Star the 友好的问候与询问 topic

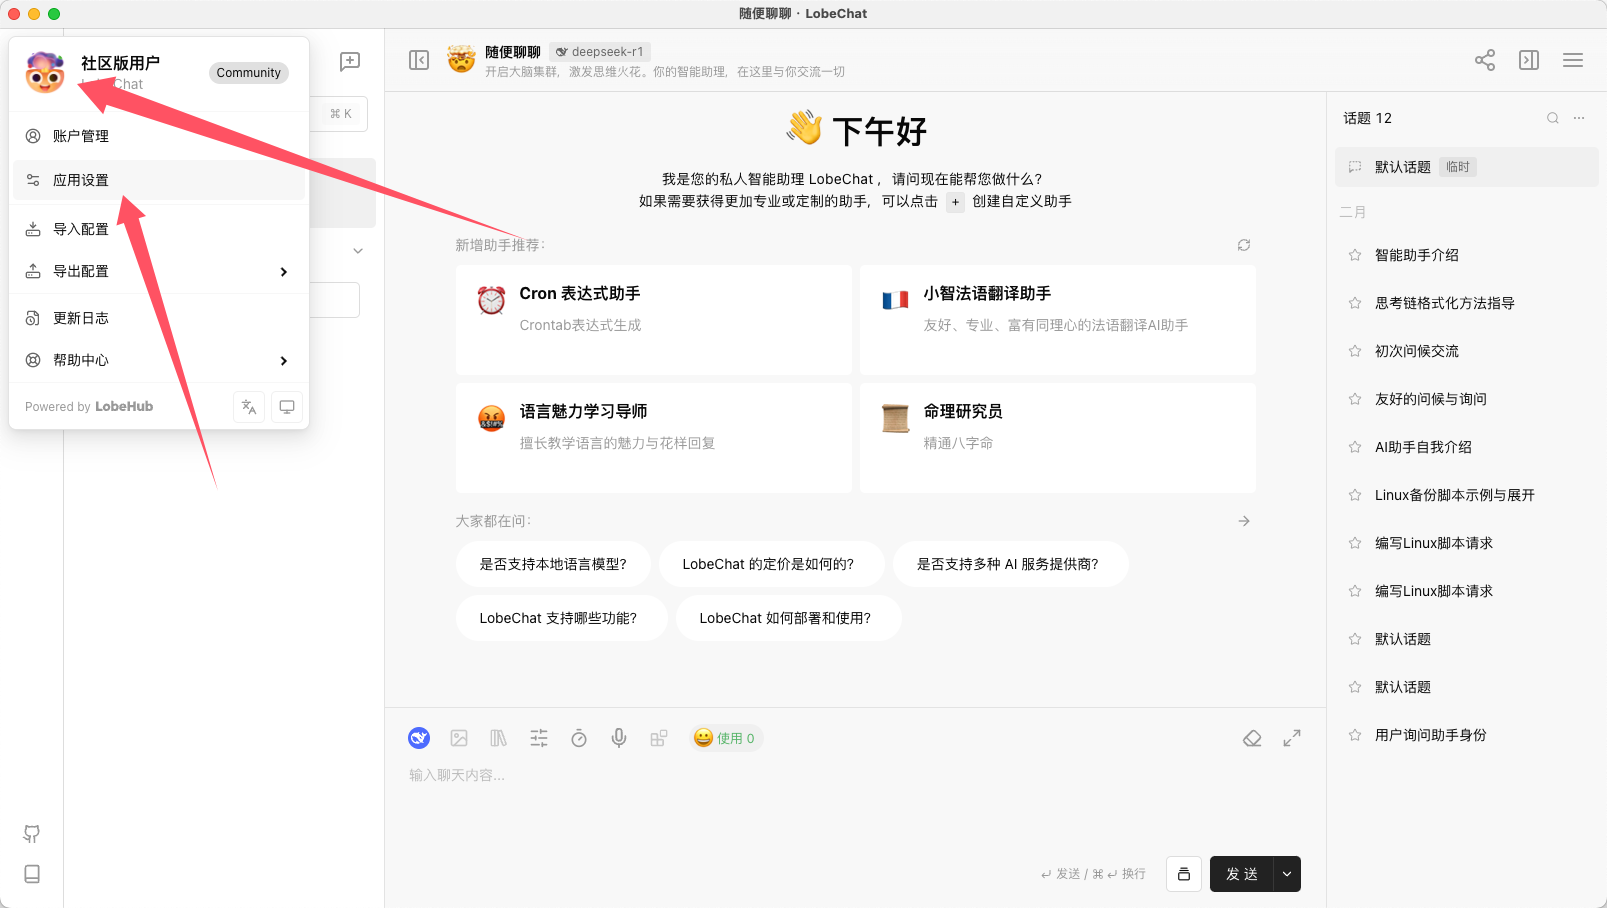click(1355, 399)
